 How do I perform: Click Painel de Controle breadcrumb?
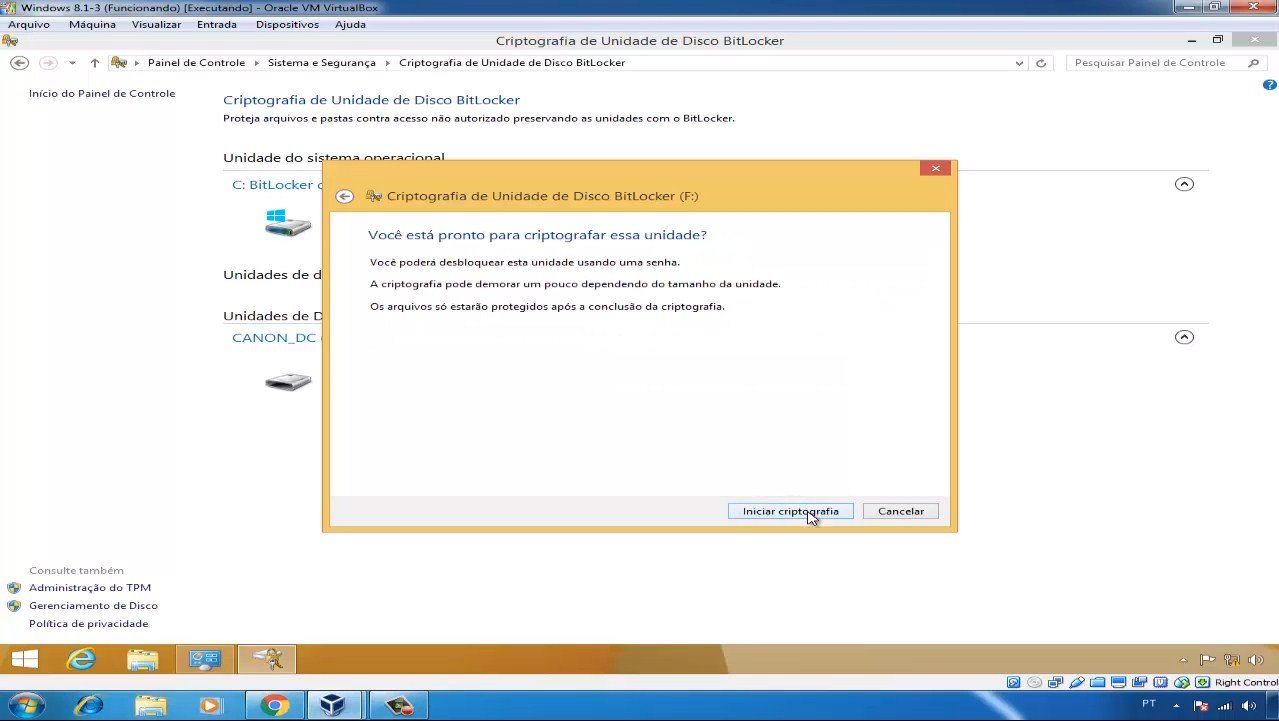click(x=196, y=63)
